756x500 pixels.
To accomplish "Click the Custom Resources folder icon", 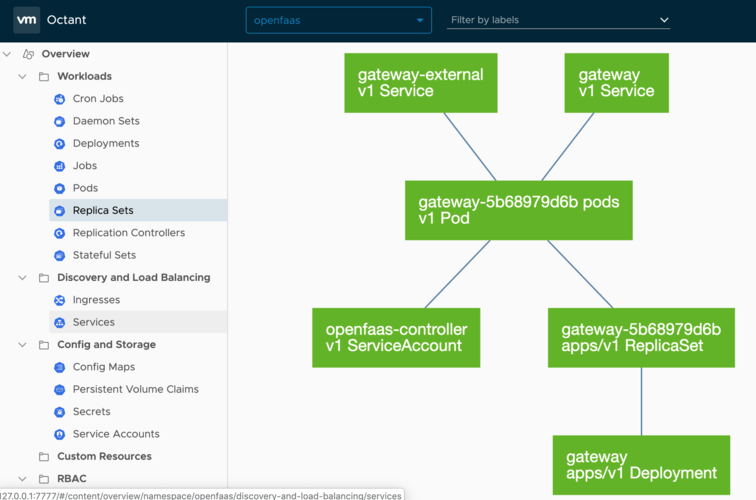I will tap(44, 457).
